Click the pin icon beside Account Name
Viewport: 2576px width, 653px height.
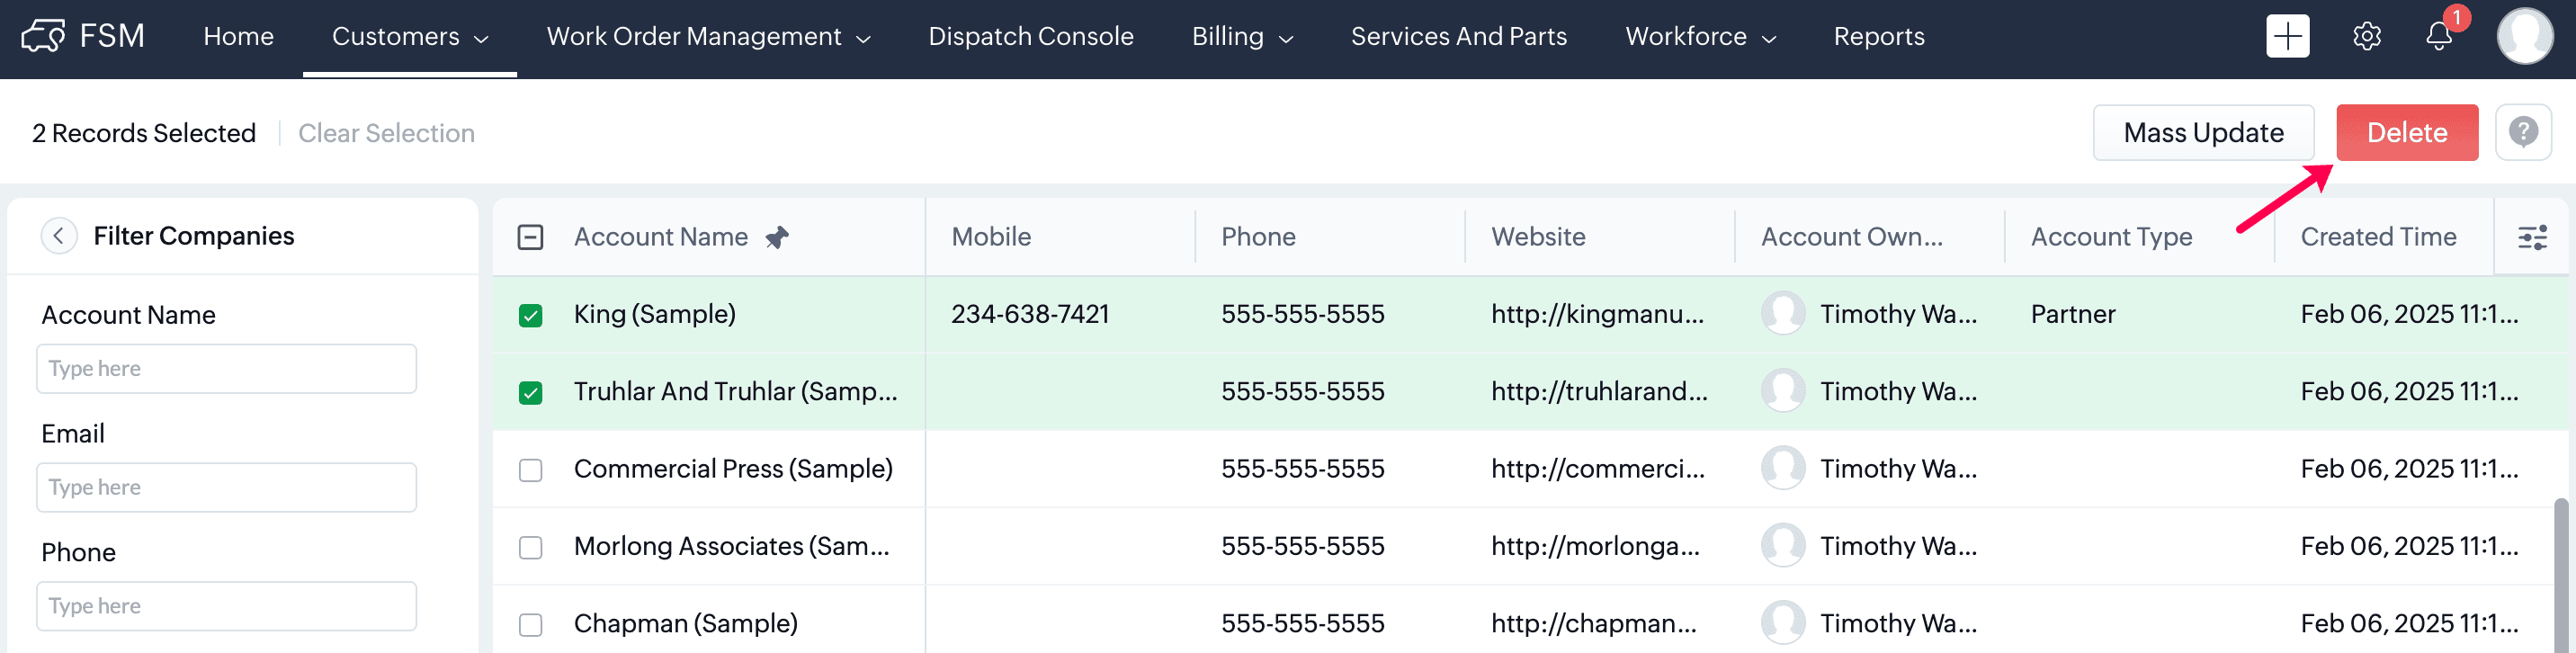click(777, 237)
